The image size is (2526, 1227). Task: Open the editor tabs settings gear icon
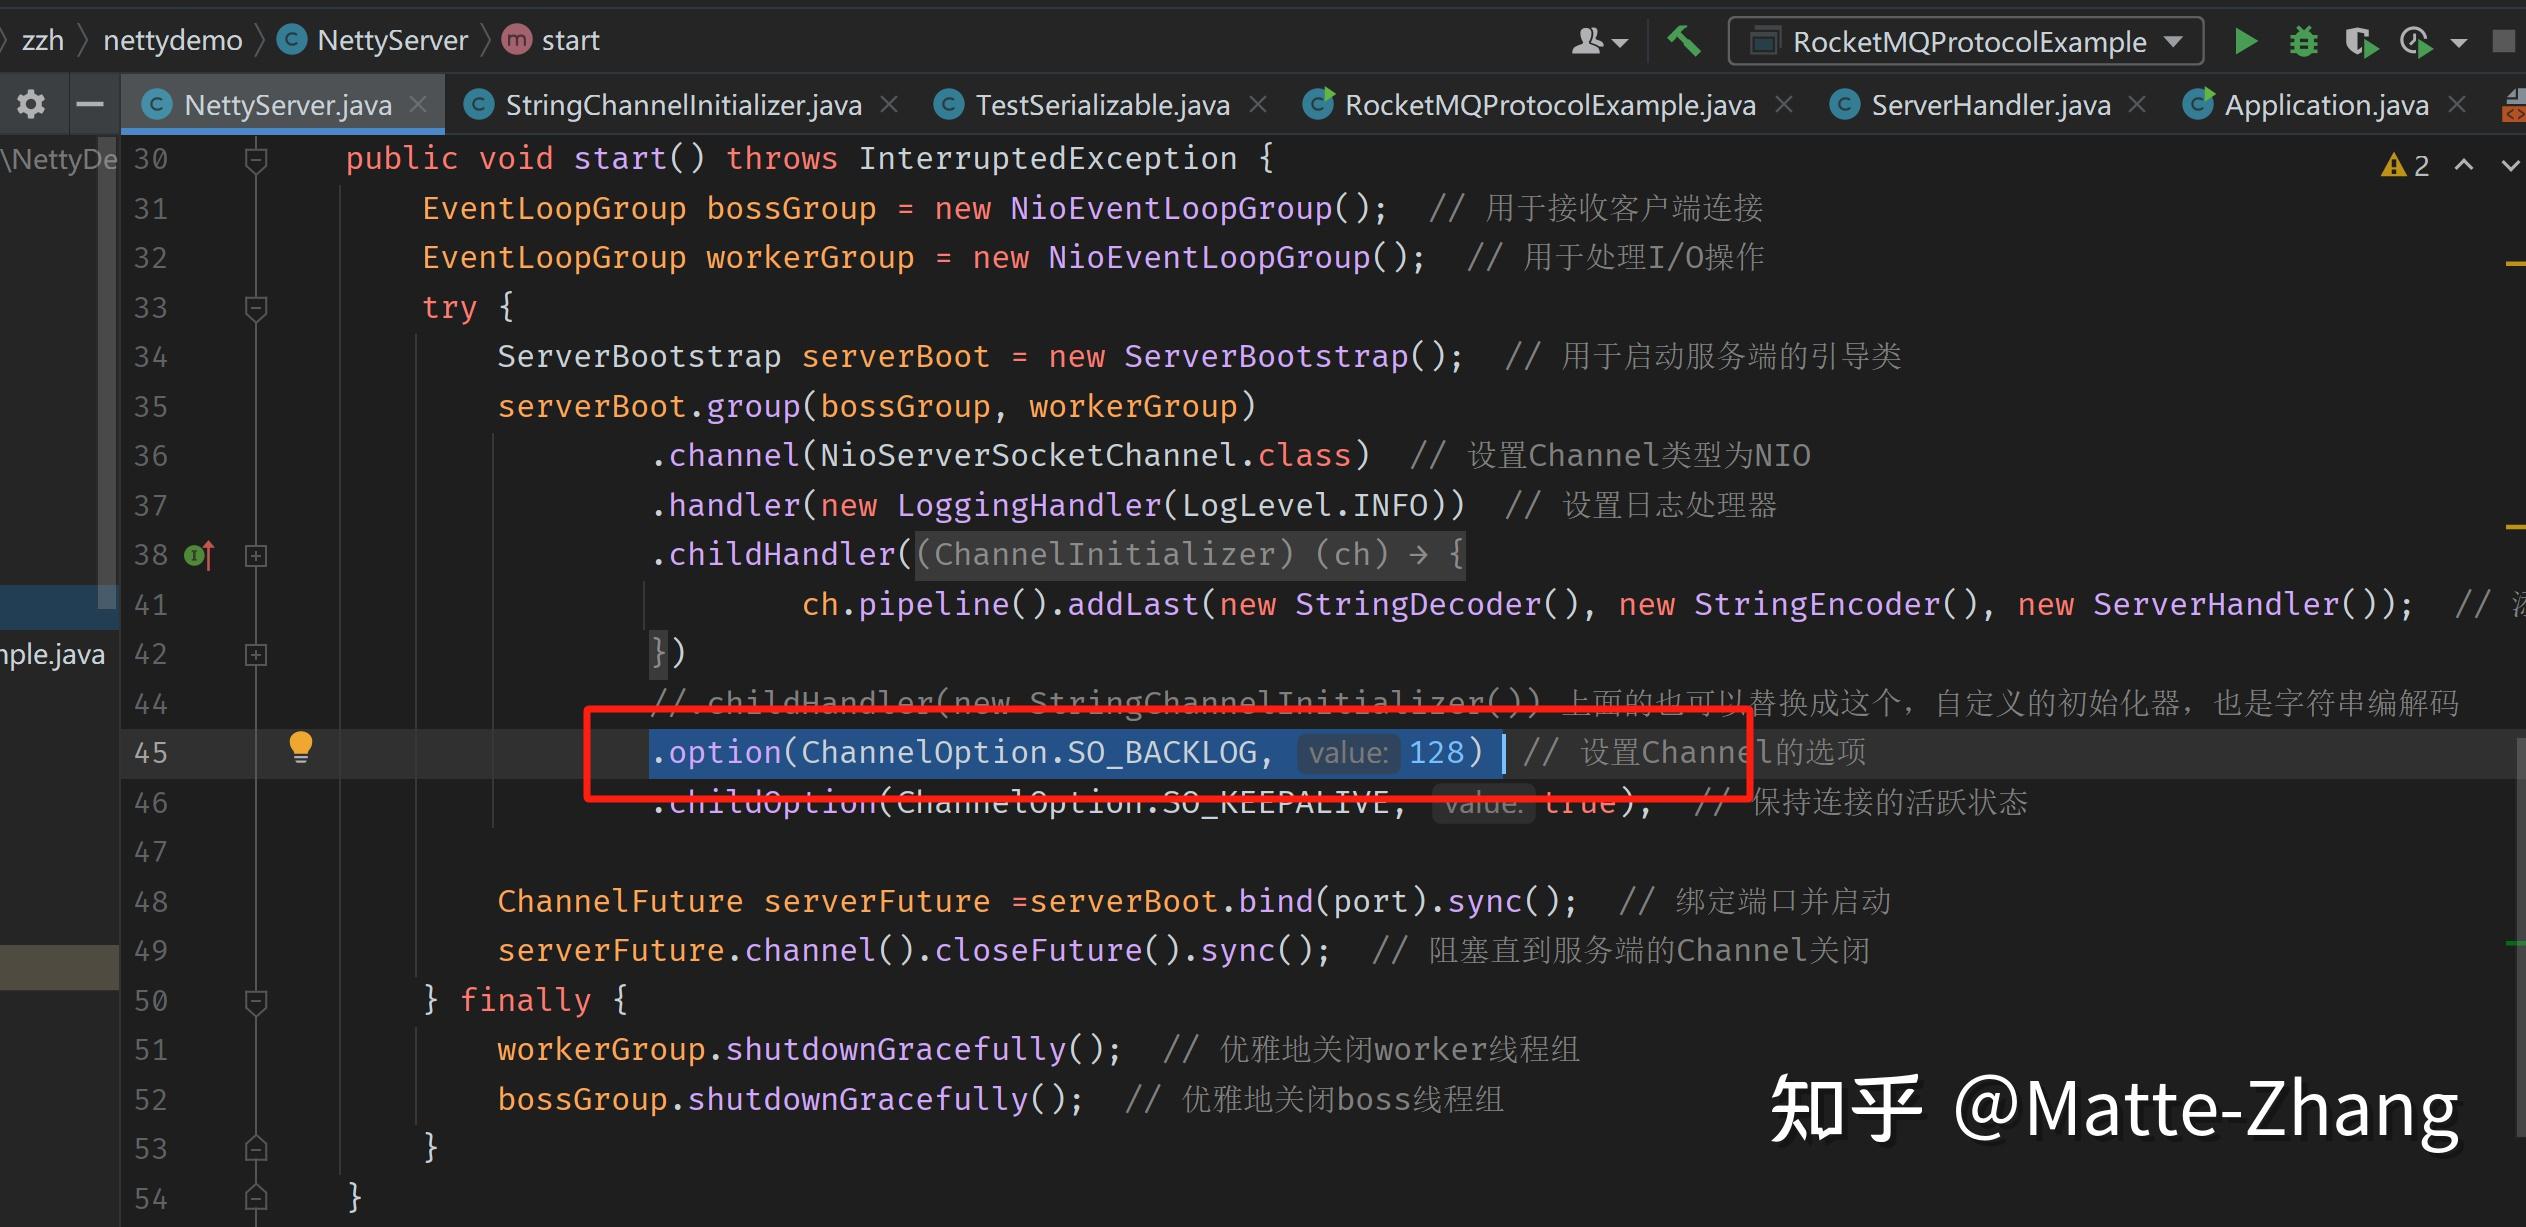click(x=31, y=103)
